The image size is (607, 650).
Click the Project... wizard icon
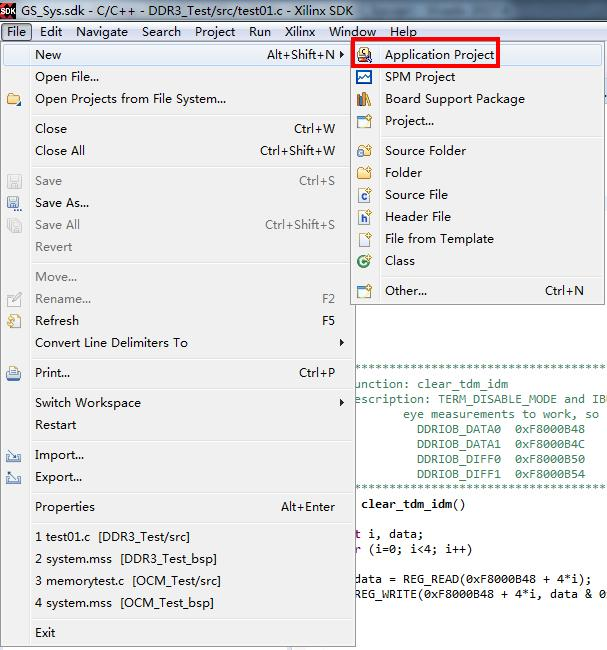click(364, 121)
